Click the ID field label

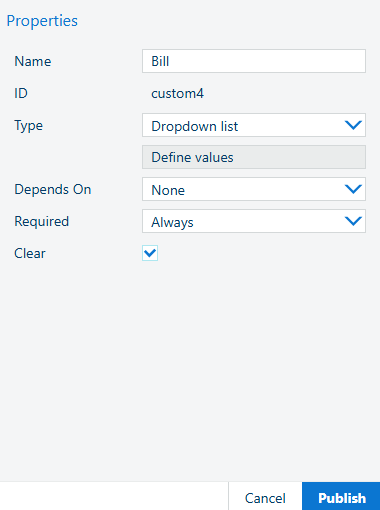tap(21, 93)
